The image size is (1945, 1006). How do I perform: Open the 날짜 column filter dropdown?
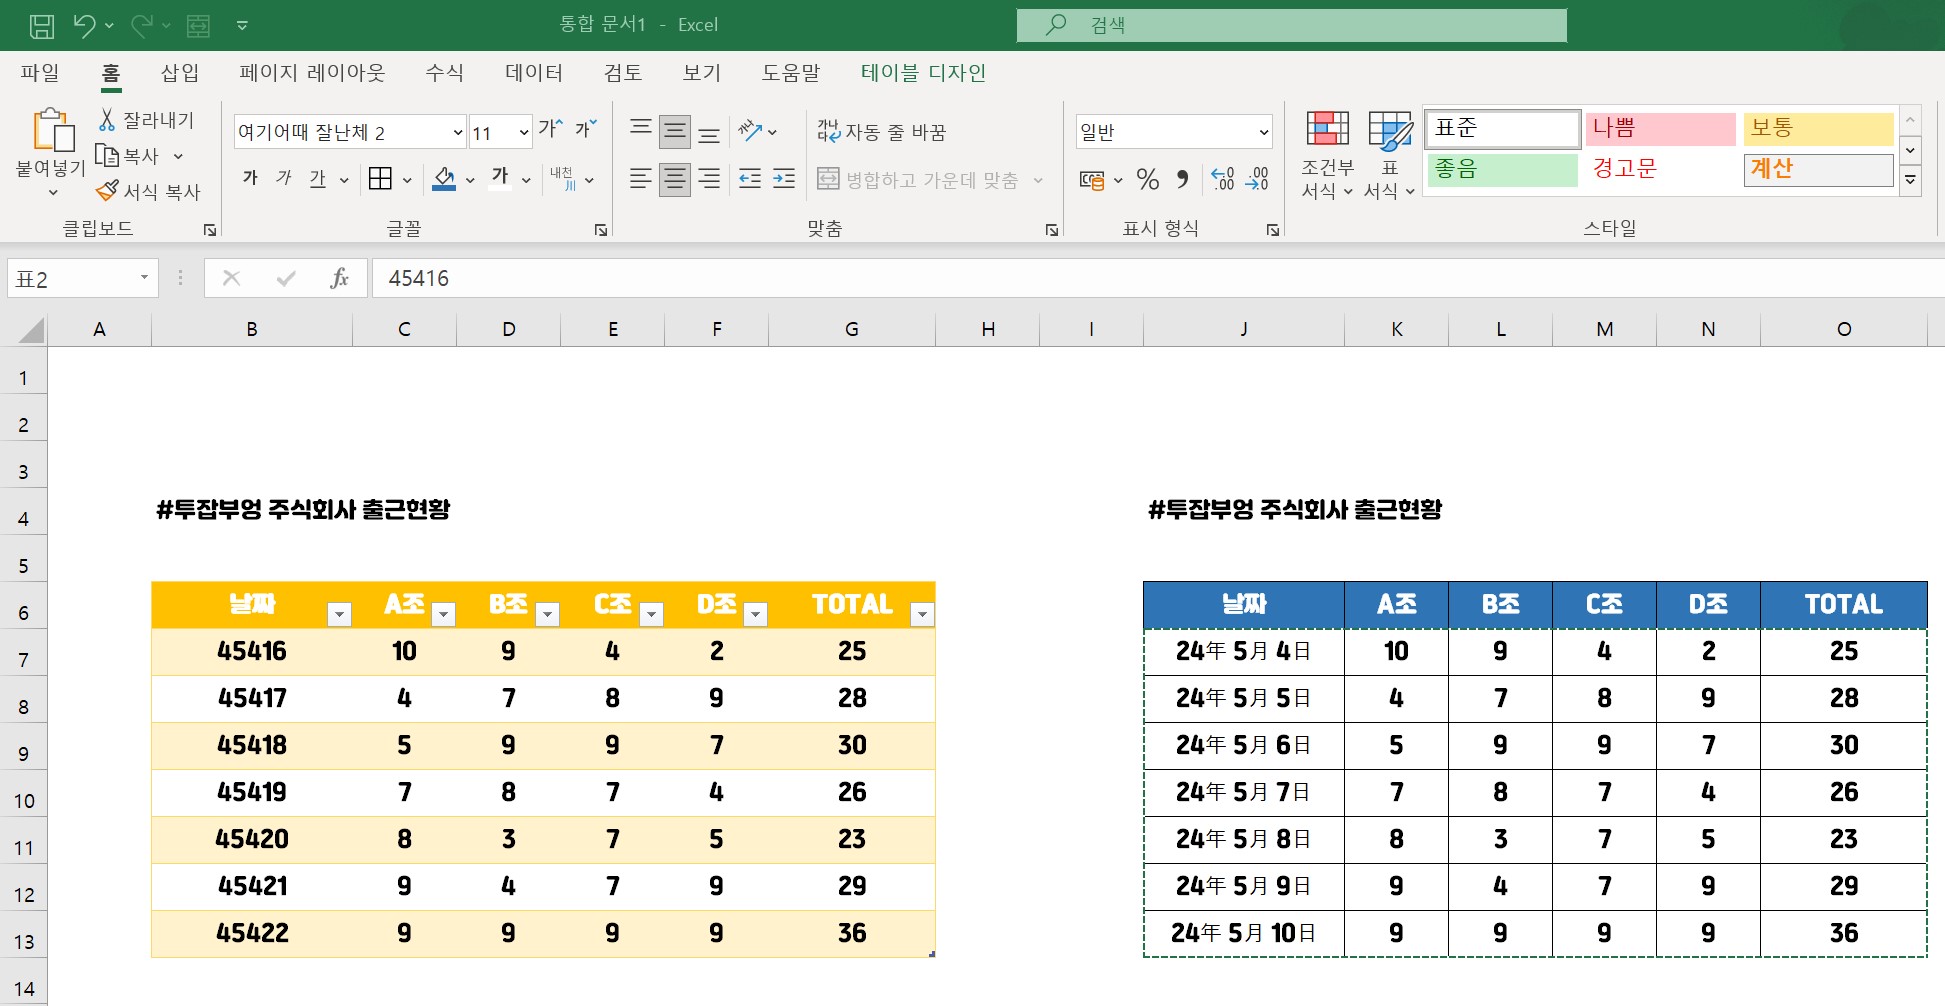(x=340, y=614)
